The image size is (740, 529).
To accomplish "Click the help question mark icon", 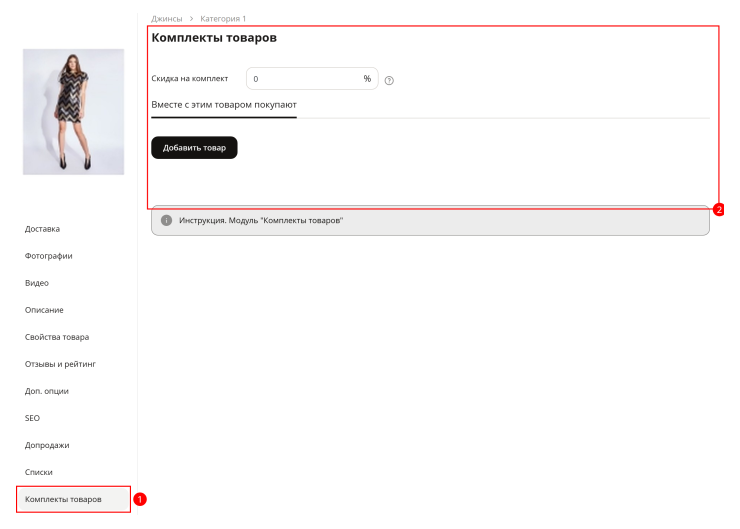I will point(389,81).
